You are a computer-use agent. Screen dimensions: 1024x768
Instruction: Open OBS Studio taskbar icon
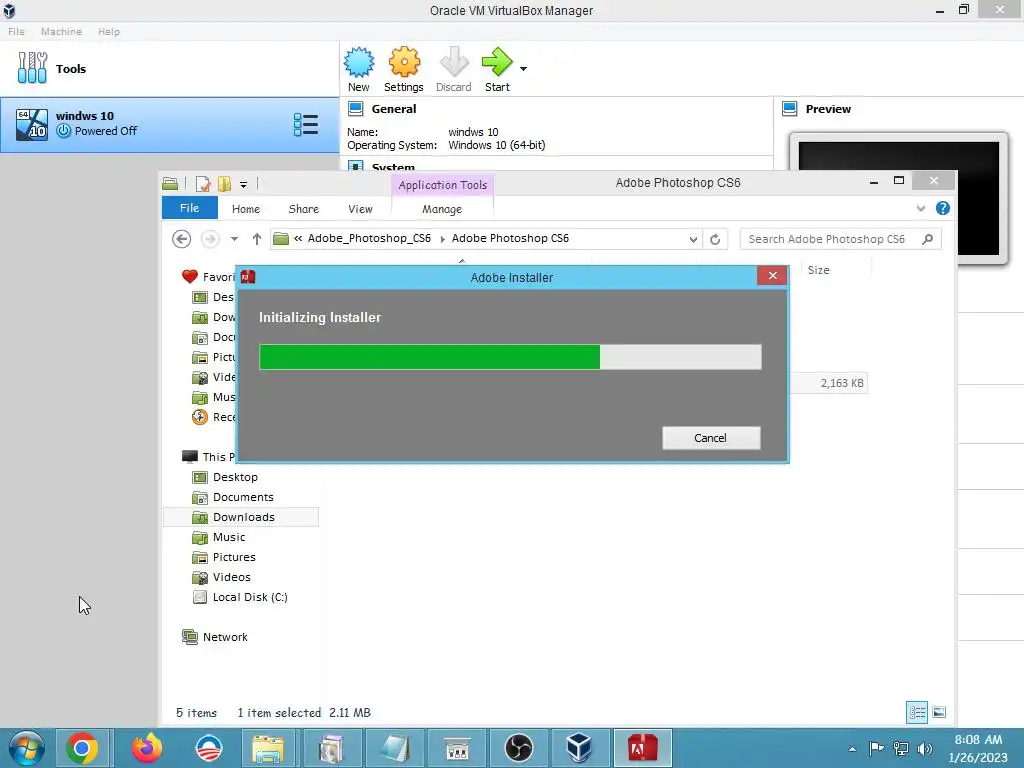519,748
